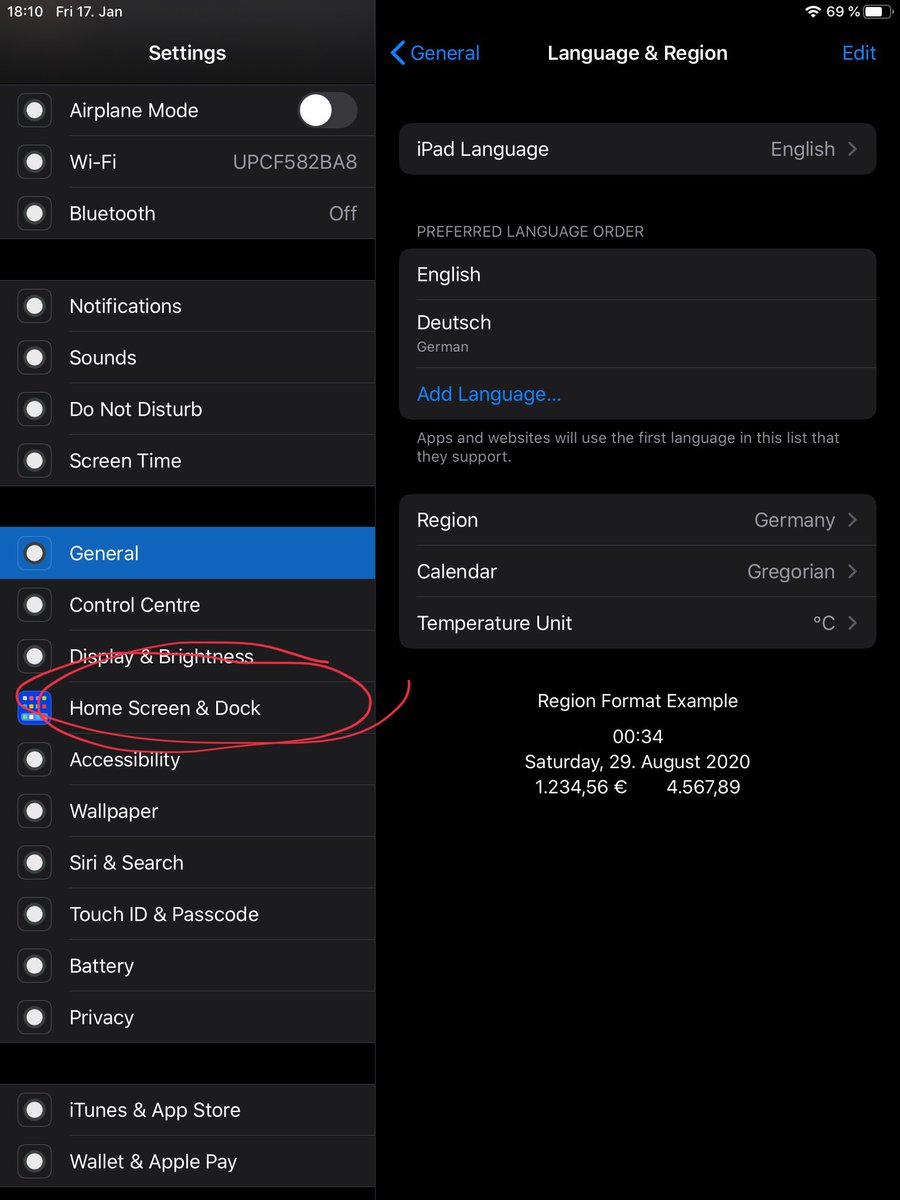This screenshot has width=900, height=1200.
Task: Click the icon beside Do Not Disturb
Action: (35, 409)
